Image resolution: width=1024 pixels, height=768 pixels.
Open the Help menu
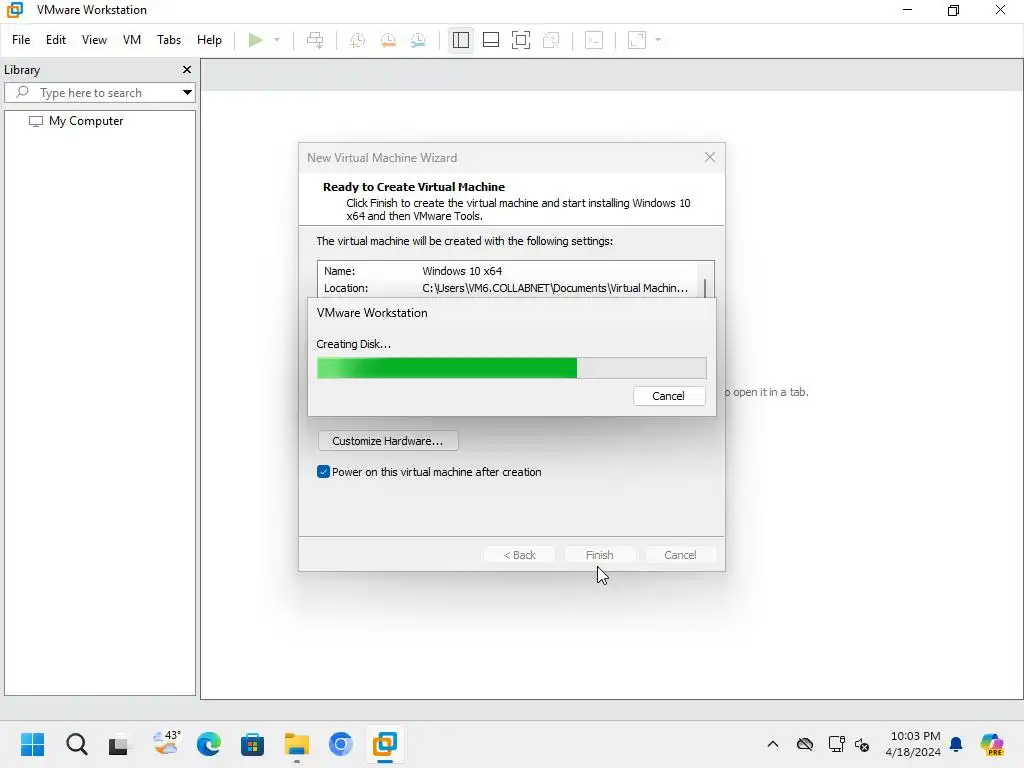point(209,40)
